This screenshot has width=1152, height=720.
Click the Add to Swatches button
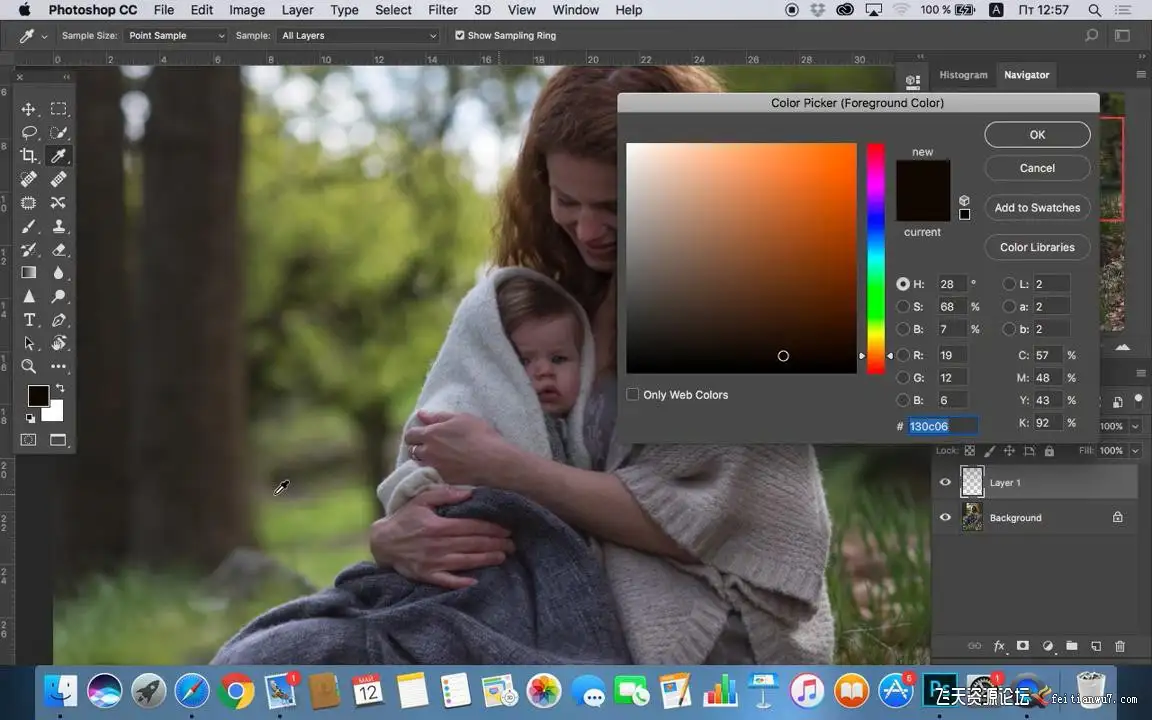coord(1037,208)
